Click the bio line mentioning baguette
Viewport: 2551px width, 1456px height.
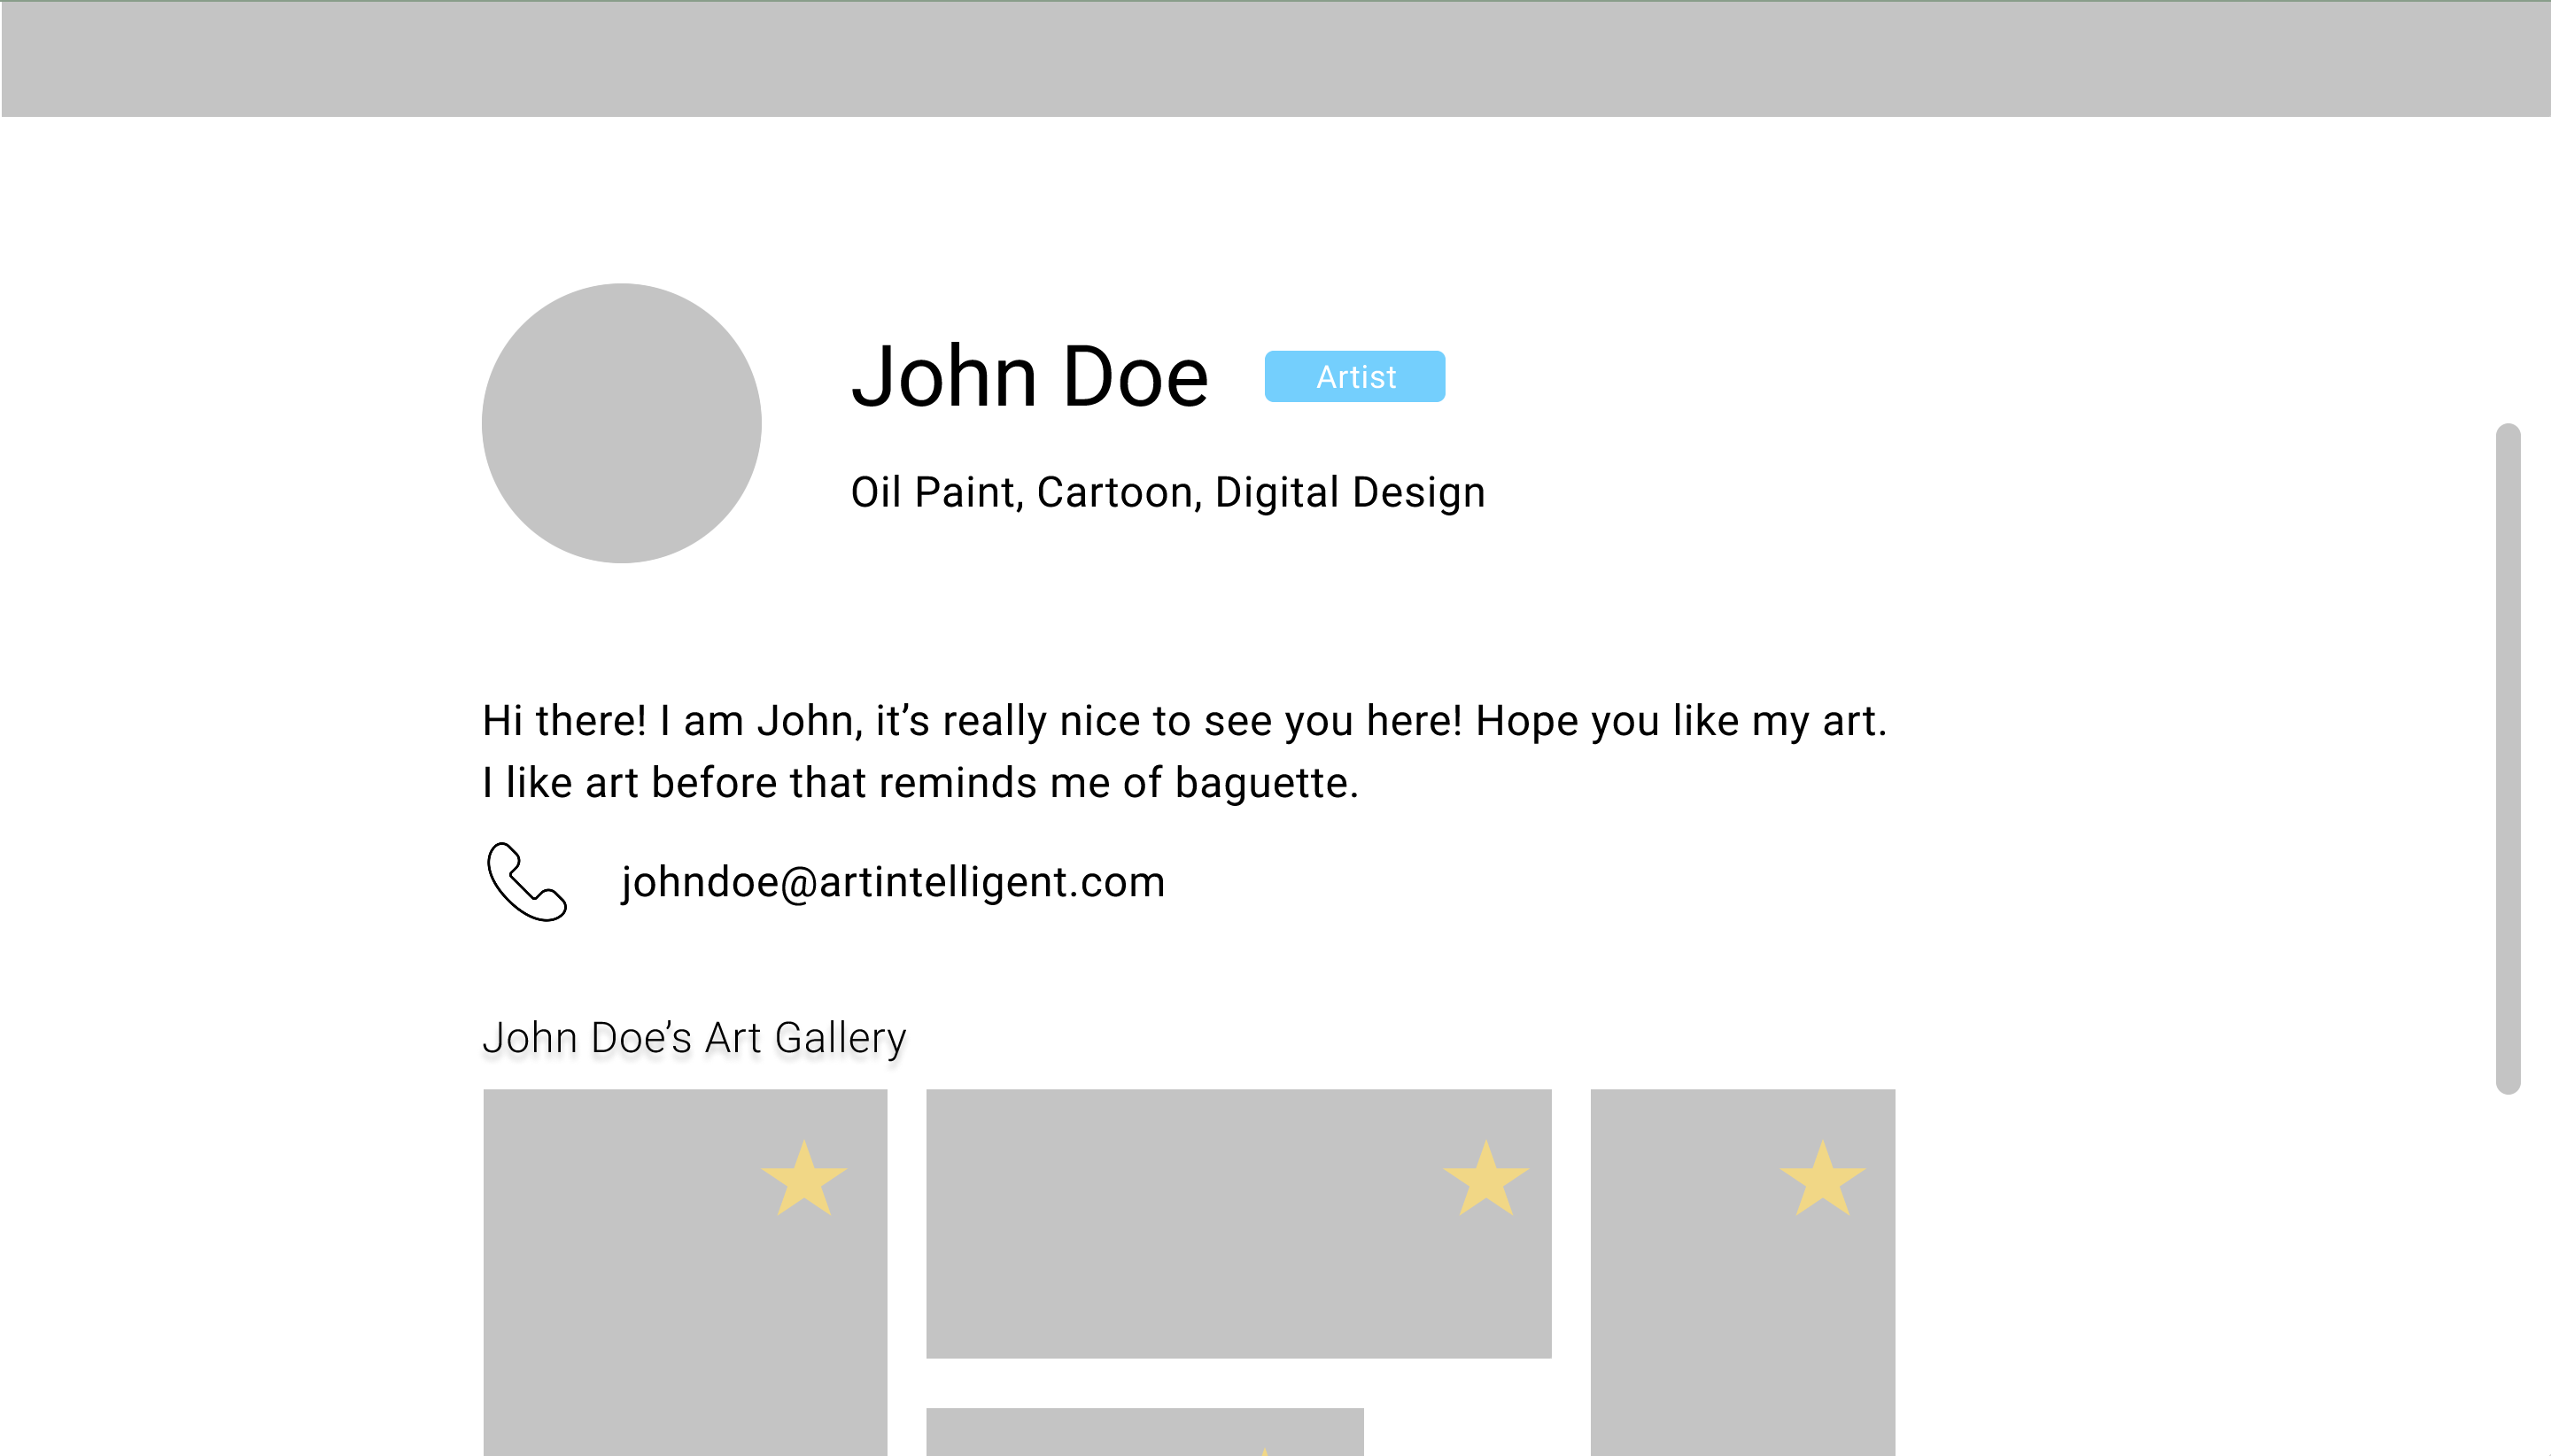click(x=920, y=782)
